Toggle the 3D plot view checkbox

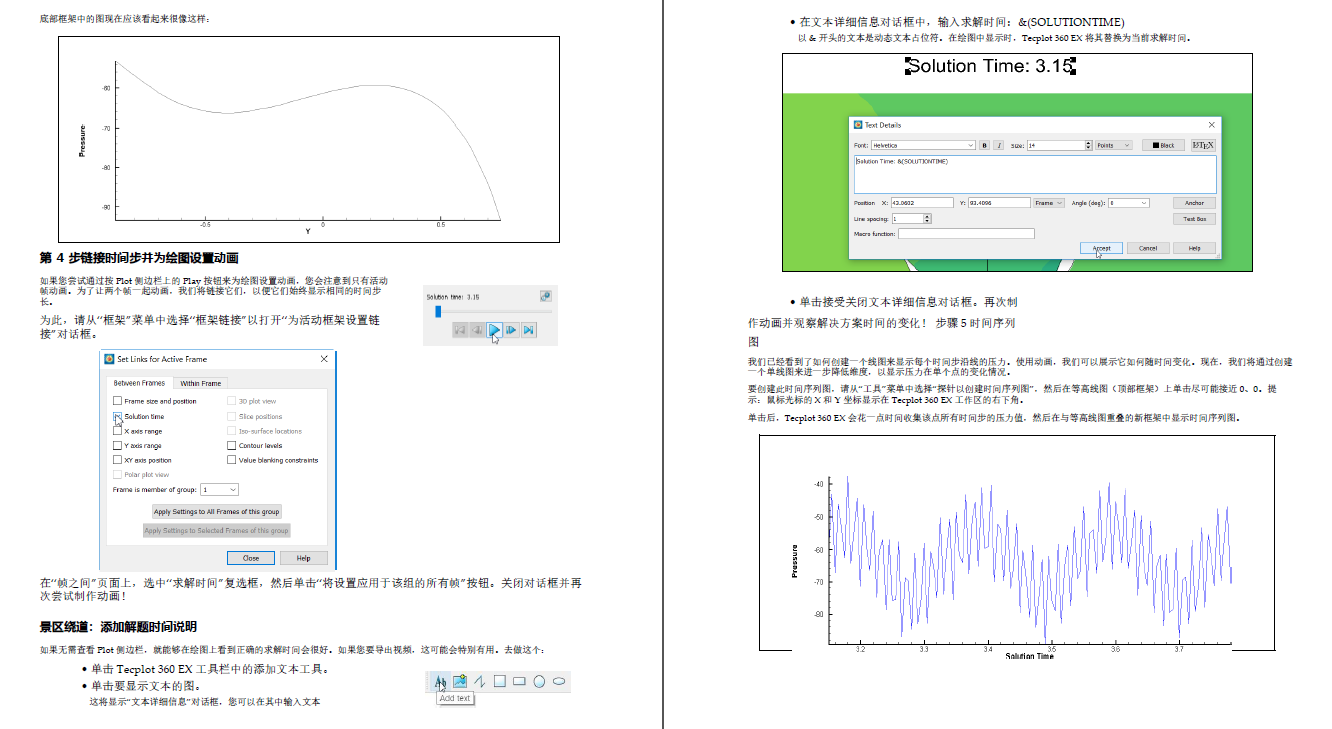point(231,401)
